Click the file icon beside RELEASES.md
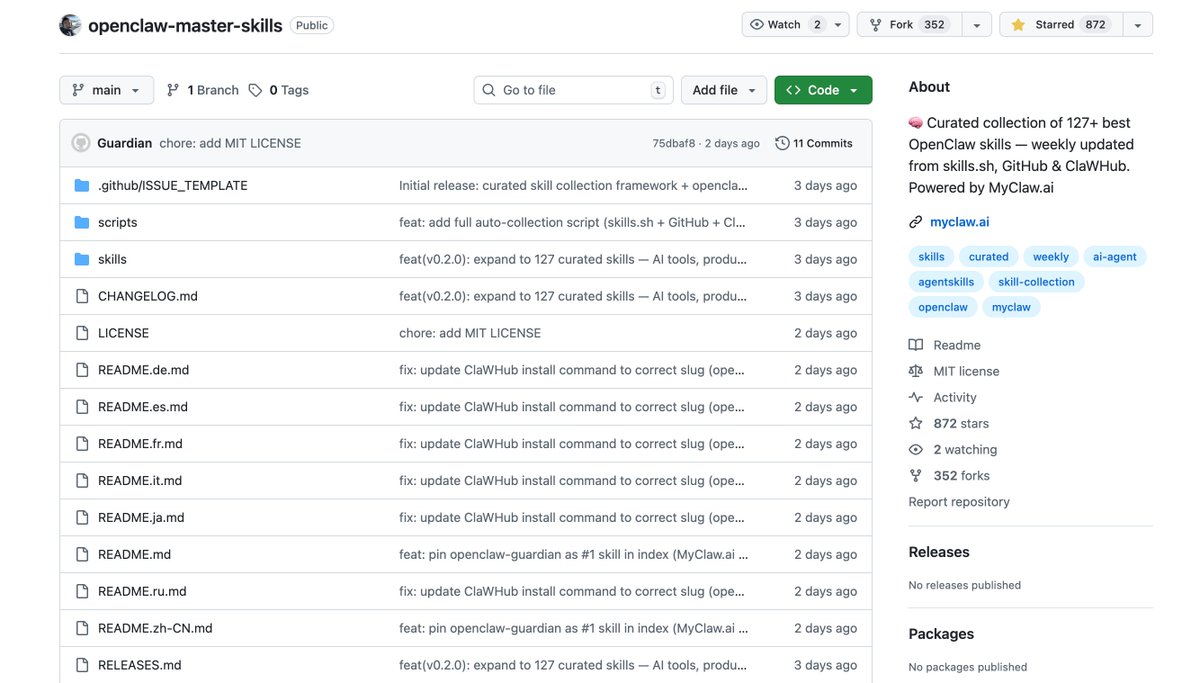The width and height of the screenshot is (1200, 683). pyautogui.click(x=82, y=665)
